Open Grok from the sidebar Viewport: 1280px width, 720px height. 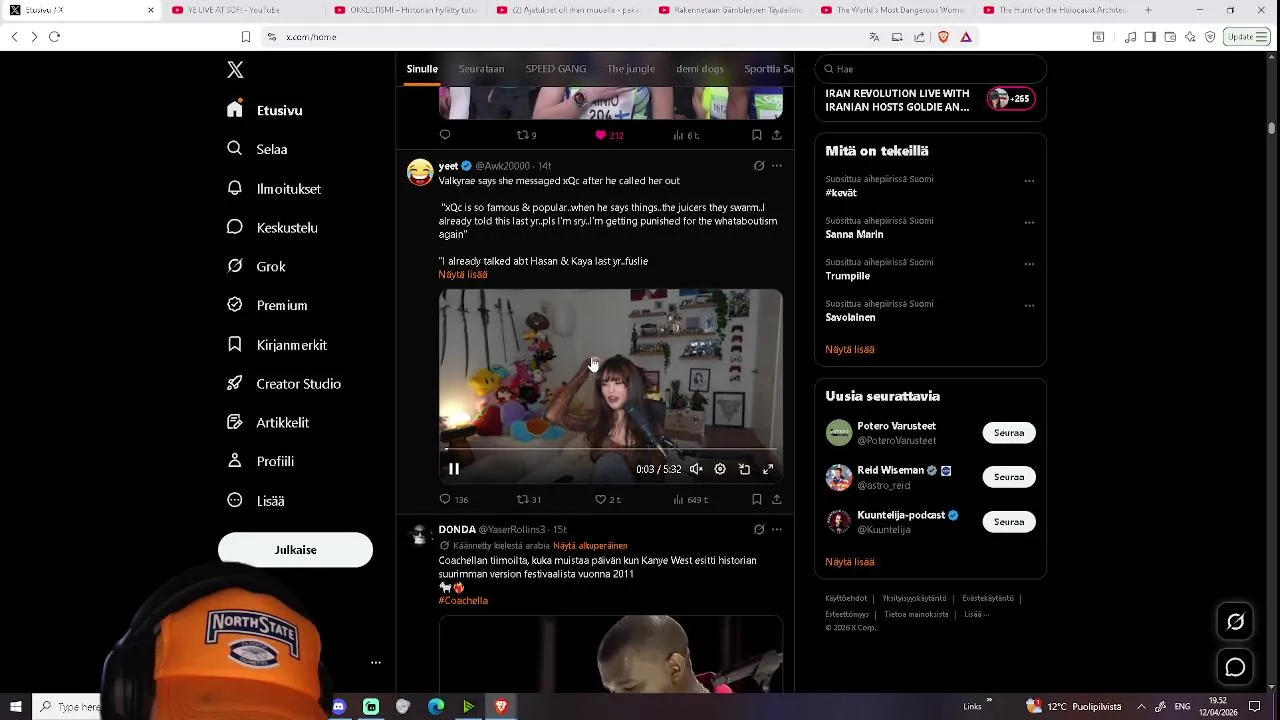tap(257, 266)
